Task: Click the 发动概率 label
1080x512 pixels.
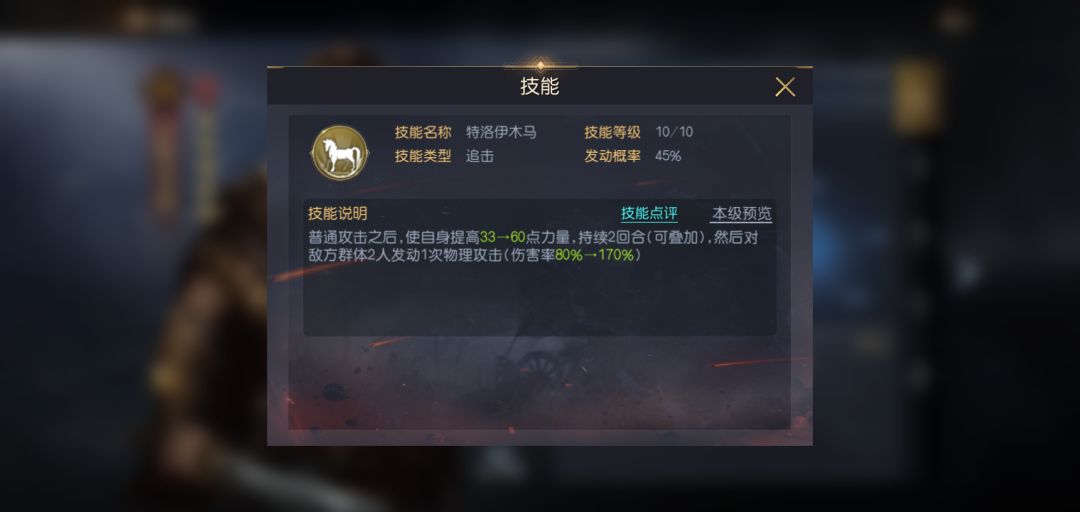Action: 612,156
